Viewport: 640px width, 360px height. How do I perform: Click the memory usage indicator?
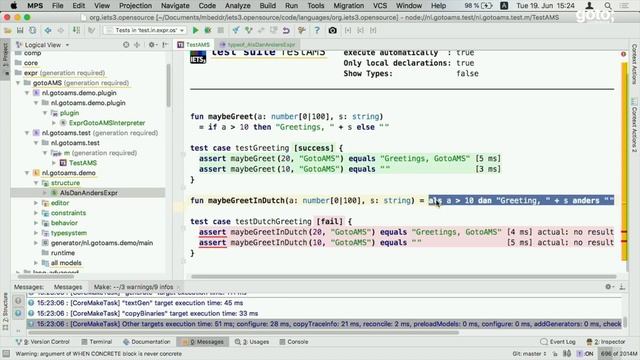coord(618,353)
